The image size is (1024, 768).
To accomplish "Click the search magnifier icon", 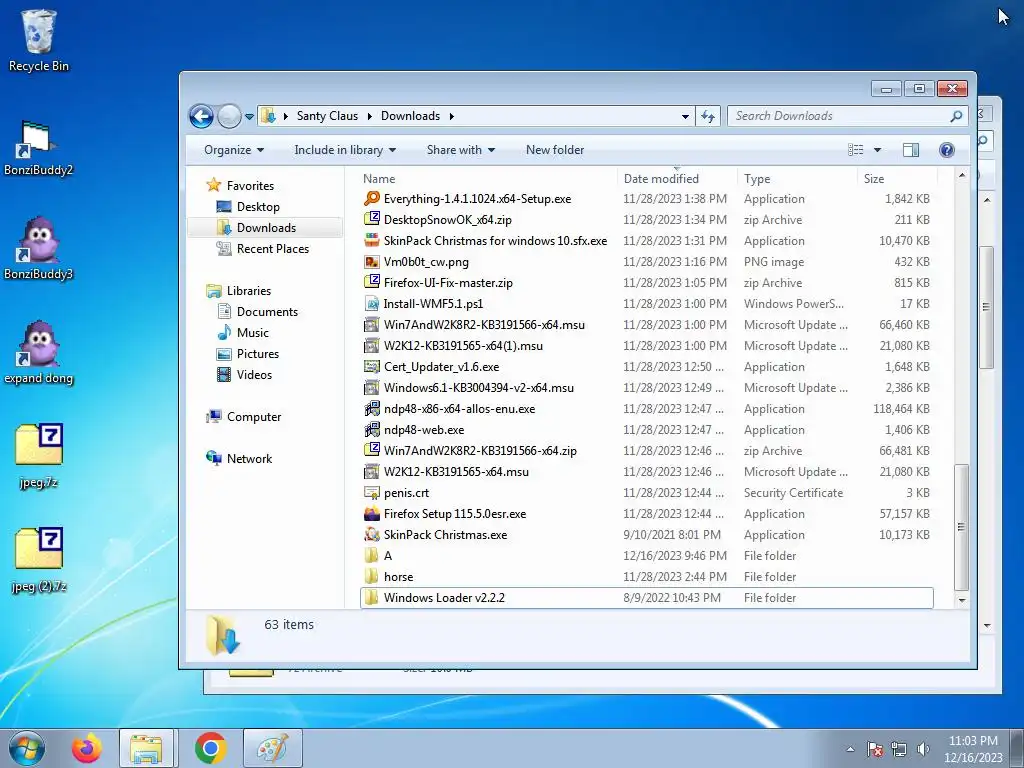I will point(956,116).
